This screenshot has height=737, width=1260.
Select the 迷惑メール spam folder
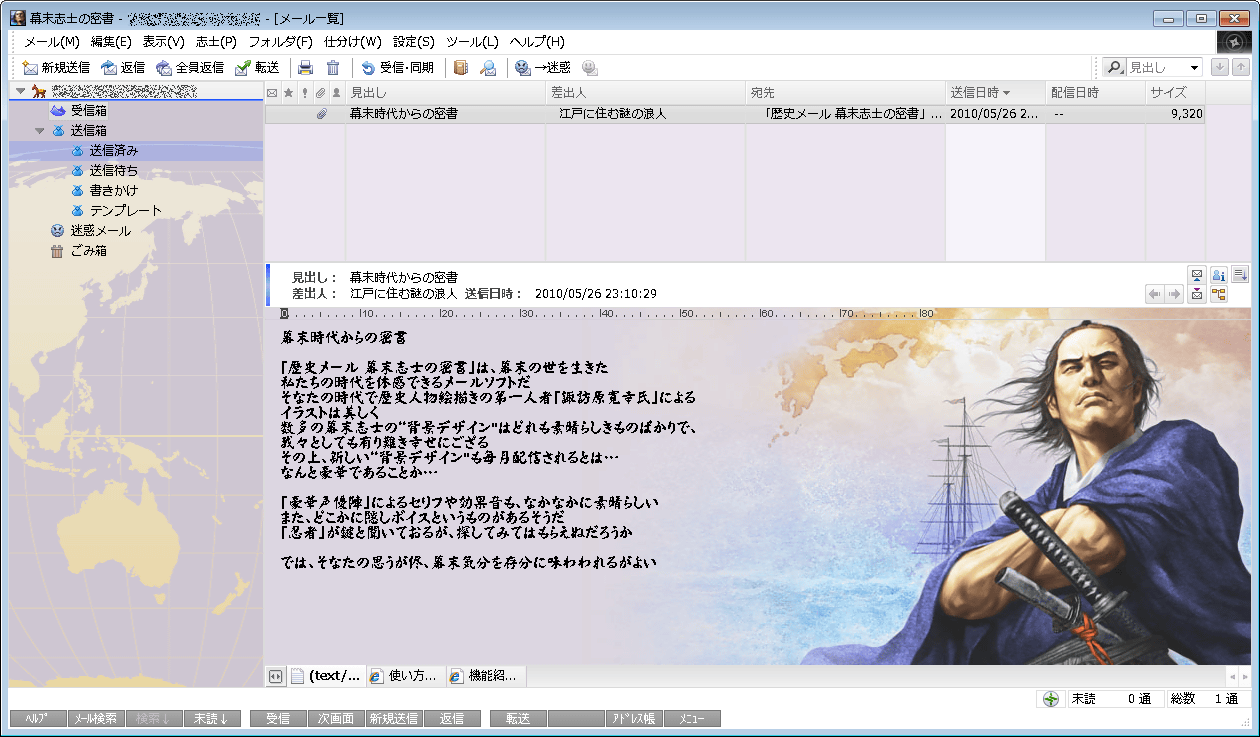tap(90, 230)
